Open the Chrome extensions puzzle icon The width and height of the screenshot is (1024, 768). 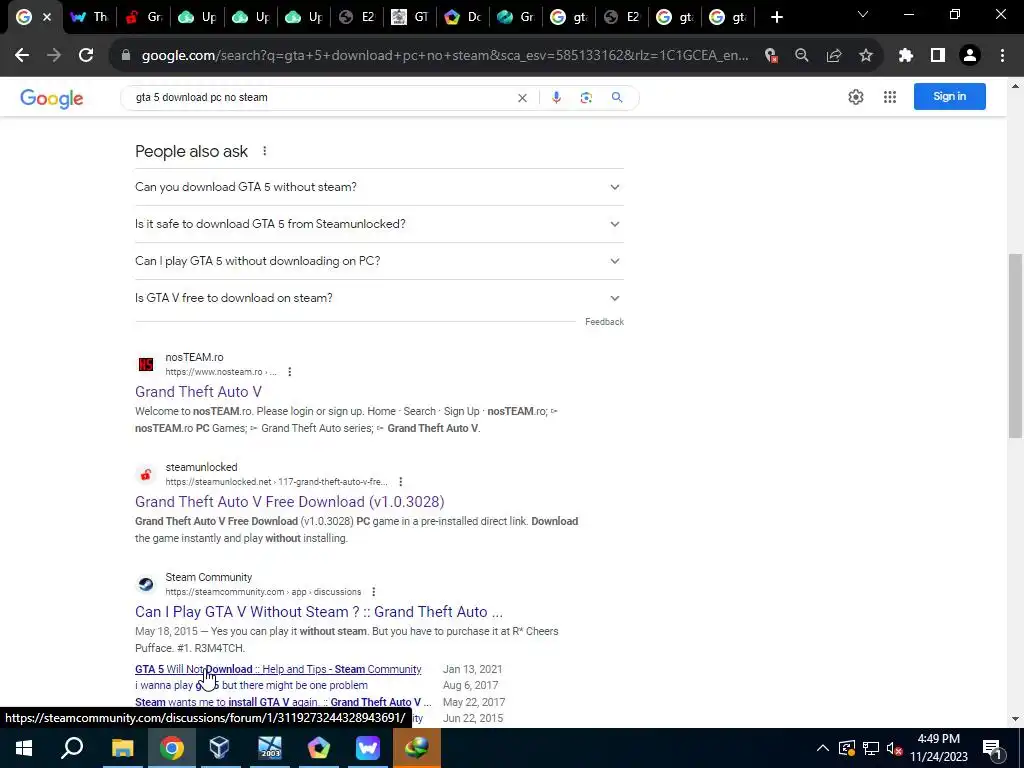(906, 56)
